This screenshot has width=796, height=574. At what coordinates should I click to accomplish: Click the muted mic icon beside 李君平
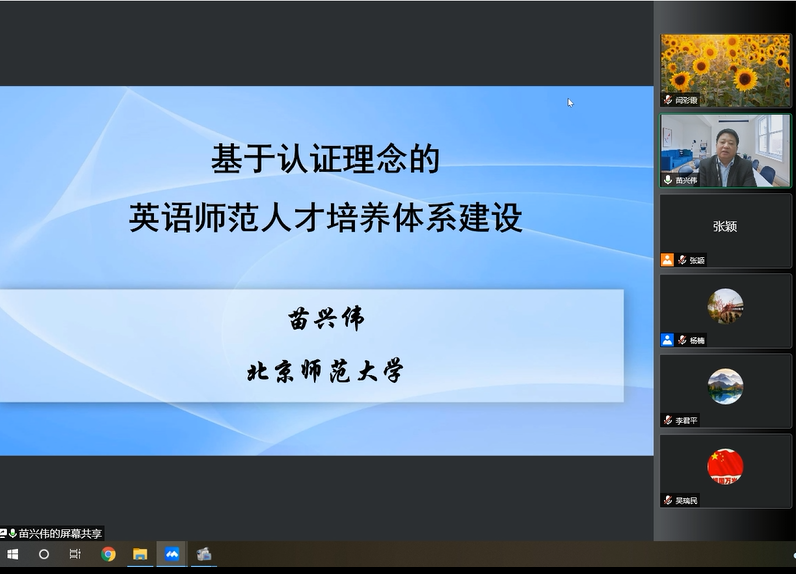tap(667, 420)
